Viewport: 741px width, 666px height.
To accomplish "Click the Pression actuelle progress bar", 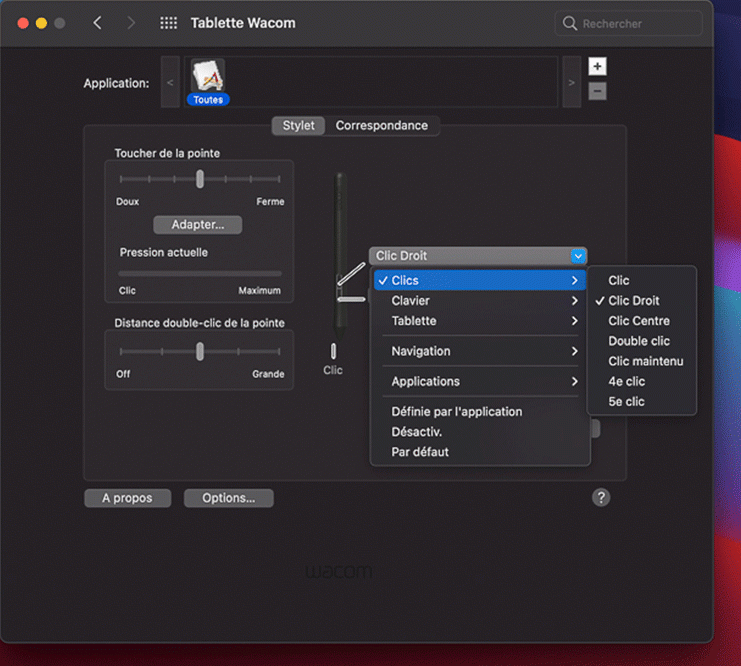I will (x=200, y=273).
